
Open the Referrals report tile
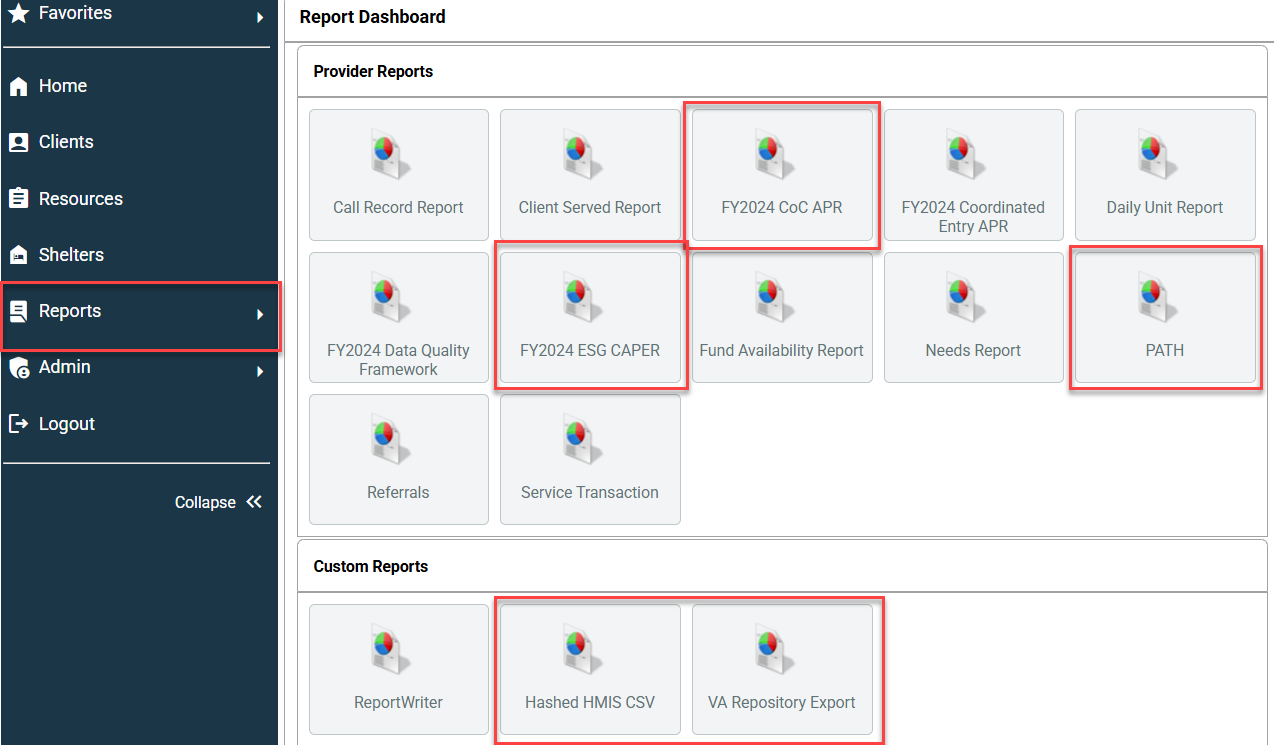pos(398,460)
